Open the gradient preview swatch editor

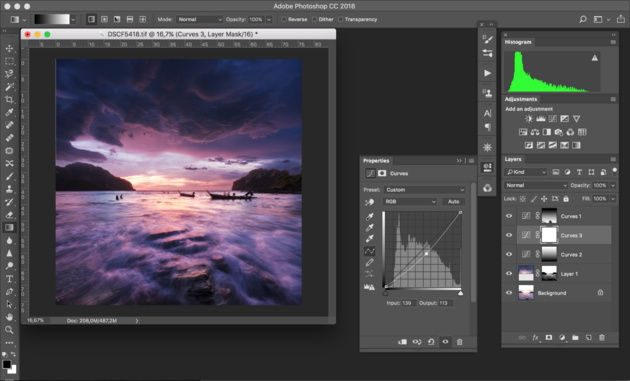[52, 19]
